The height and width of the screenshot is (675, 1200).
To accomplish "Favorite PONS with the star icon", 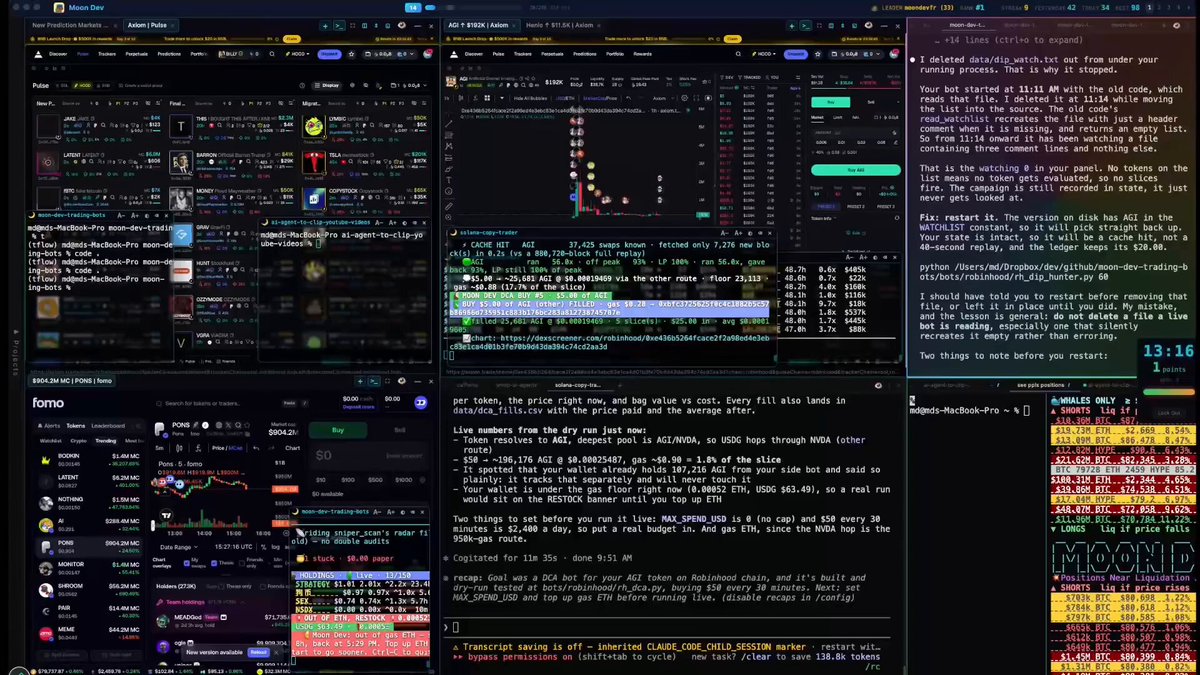I will (x=247, y=425).
